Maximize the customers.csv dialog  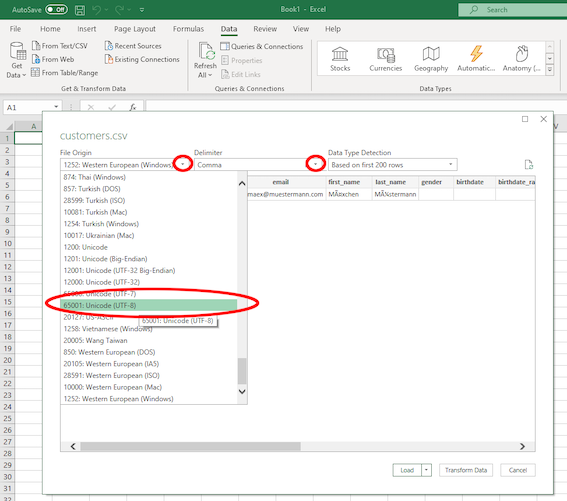click(x=525, y=119)
